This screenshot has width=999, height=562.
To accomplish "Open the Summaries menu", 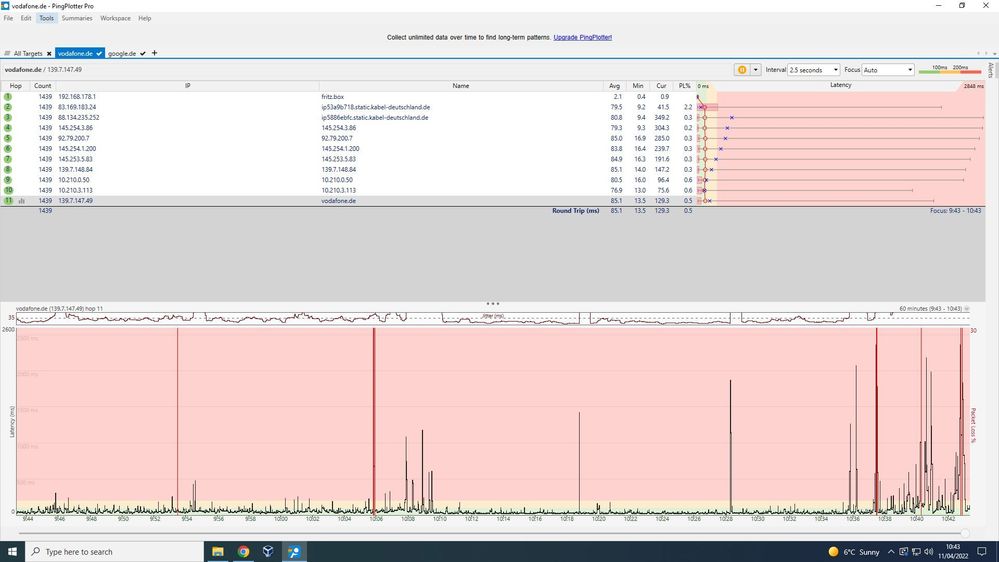I will pos(76,18).
